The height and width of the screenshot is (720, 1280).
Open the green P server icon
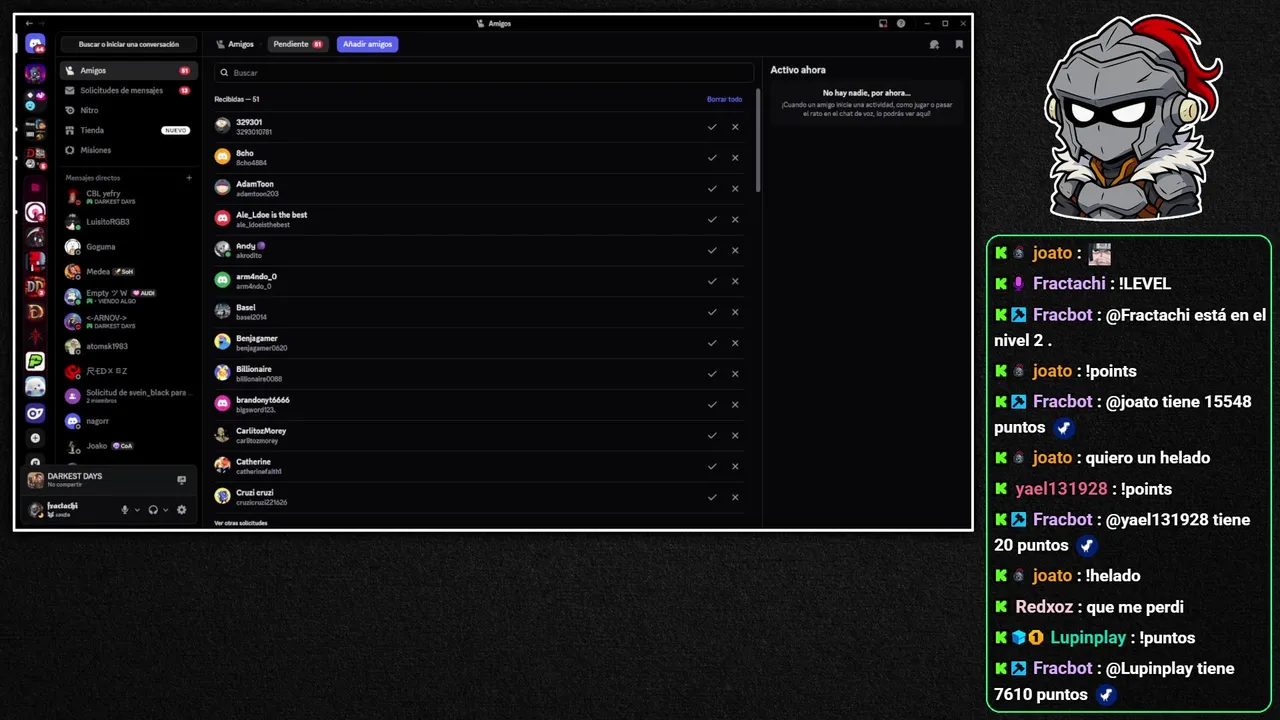pyautogui.click(x=35, y=361)
